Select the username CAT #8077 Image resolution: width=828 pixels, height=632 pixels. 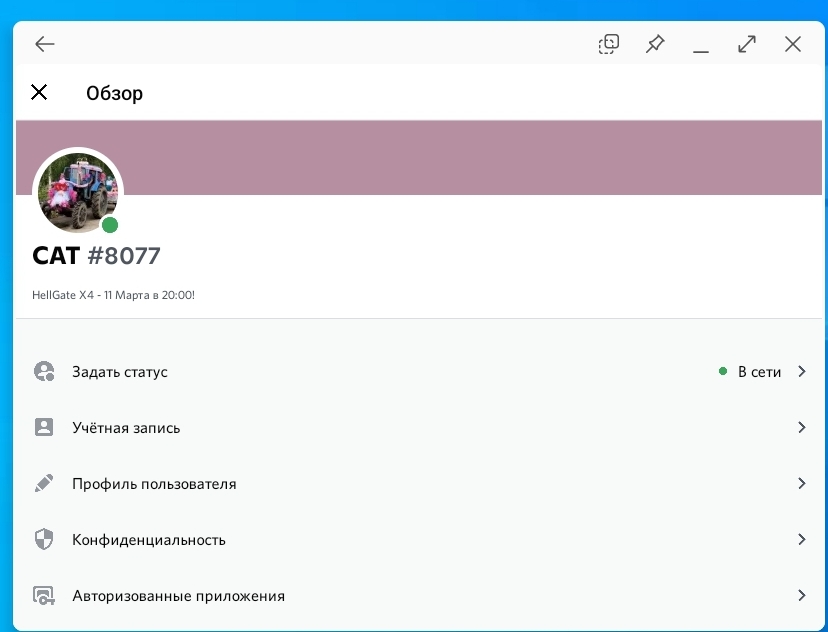pyautogui.click(x=96, y=256)
